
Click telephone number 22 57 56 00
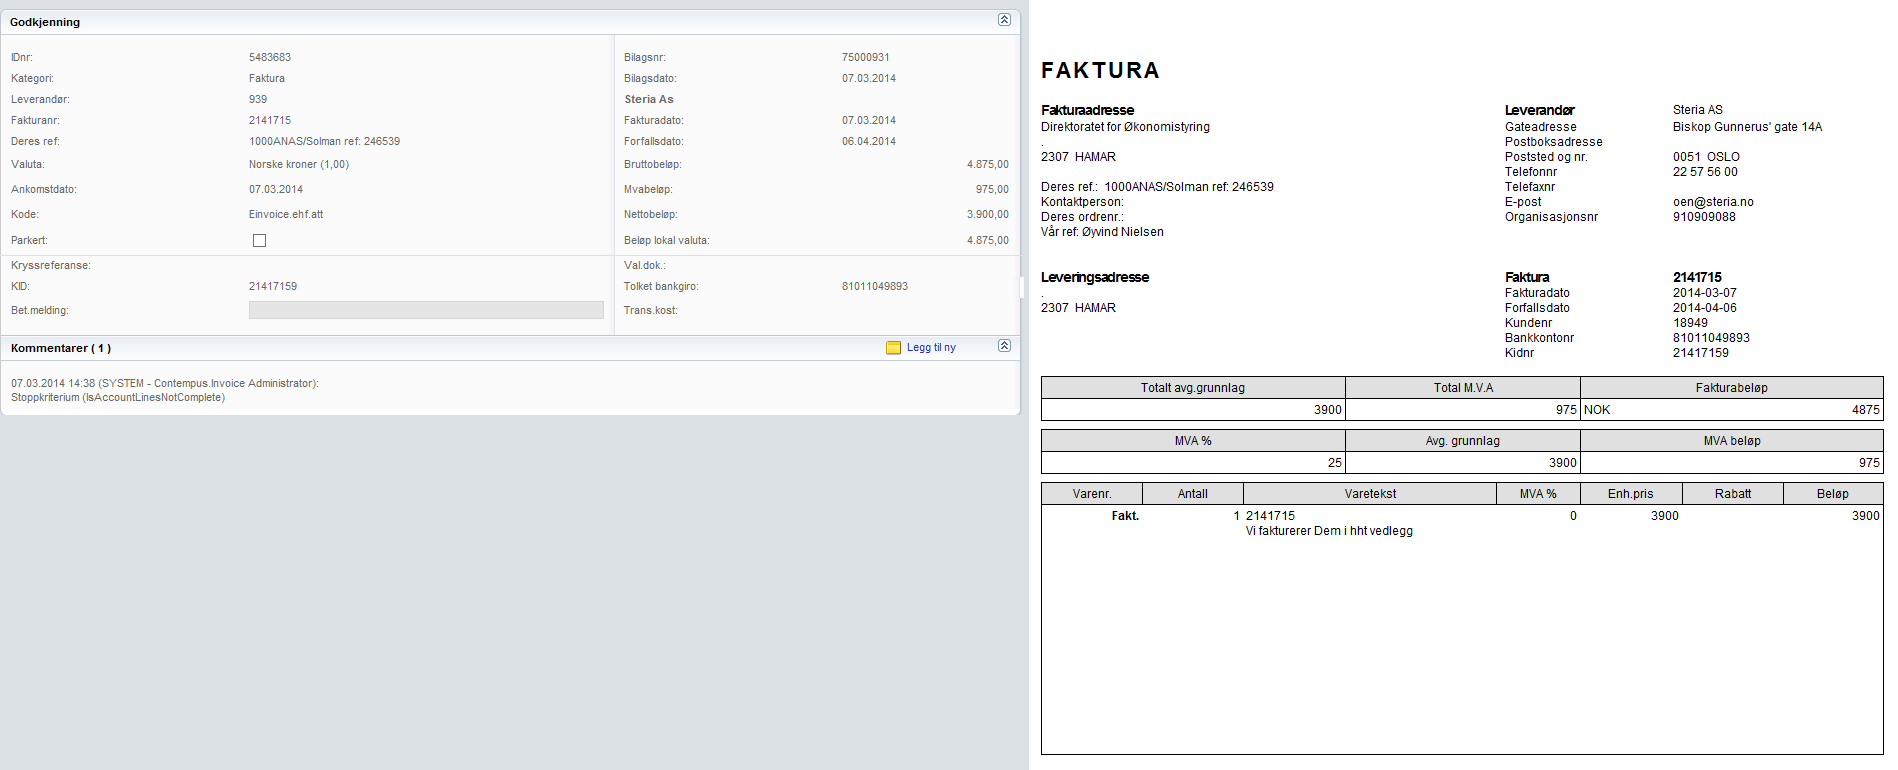1705,172
